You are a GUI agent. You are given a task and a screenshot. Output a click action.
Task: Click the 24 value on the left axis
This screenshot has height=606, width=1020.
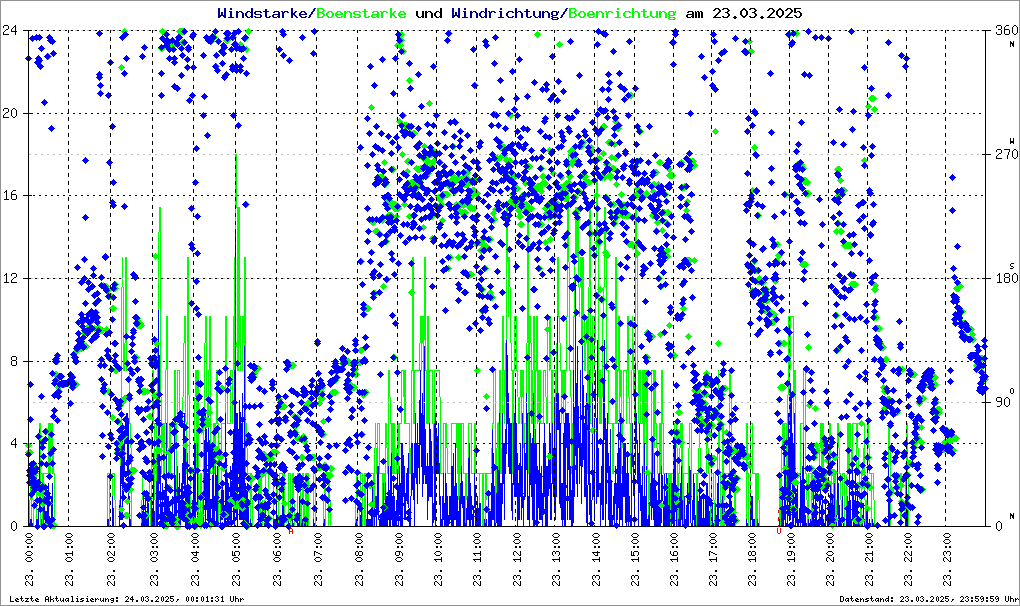click(11, 30)
